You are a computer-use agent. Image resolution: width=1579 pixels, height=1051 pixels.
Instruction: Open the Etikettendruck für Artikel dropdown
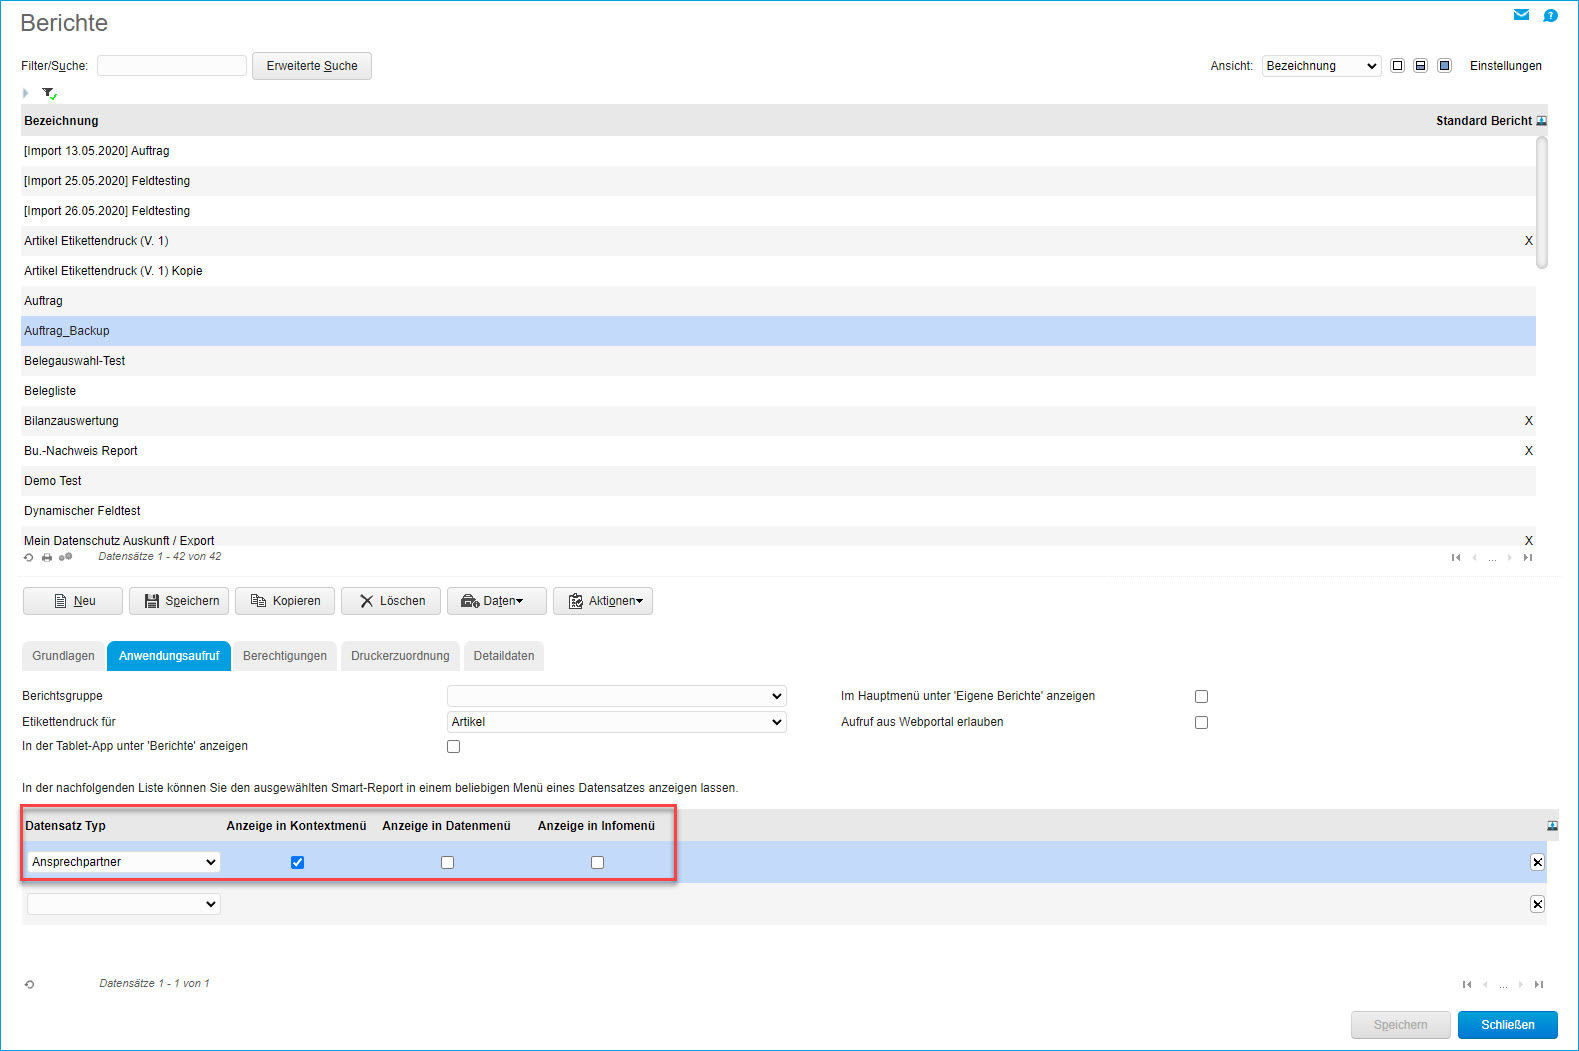tap(616, 722)
